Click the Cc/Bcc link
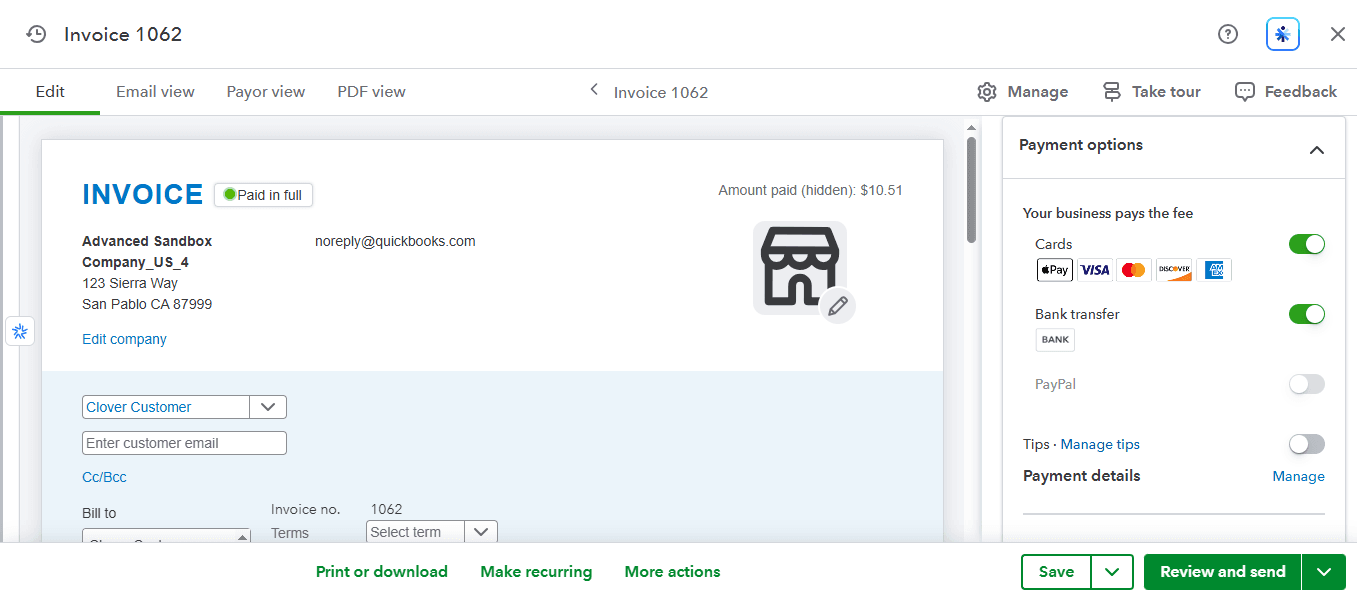The width and height of the screenshot is (1357, 601). click(x=104, y=477)
